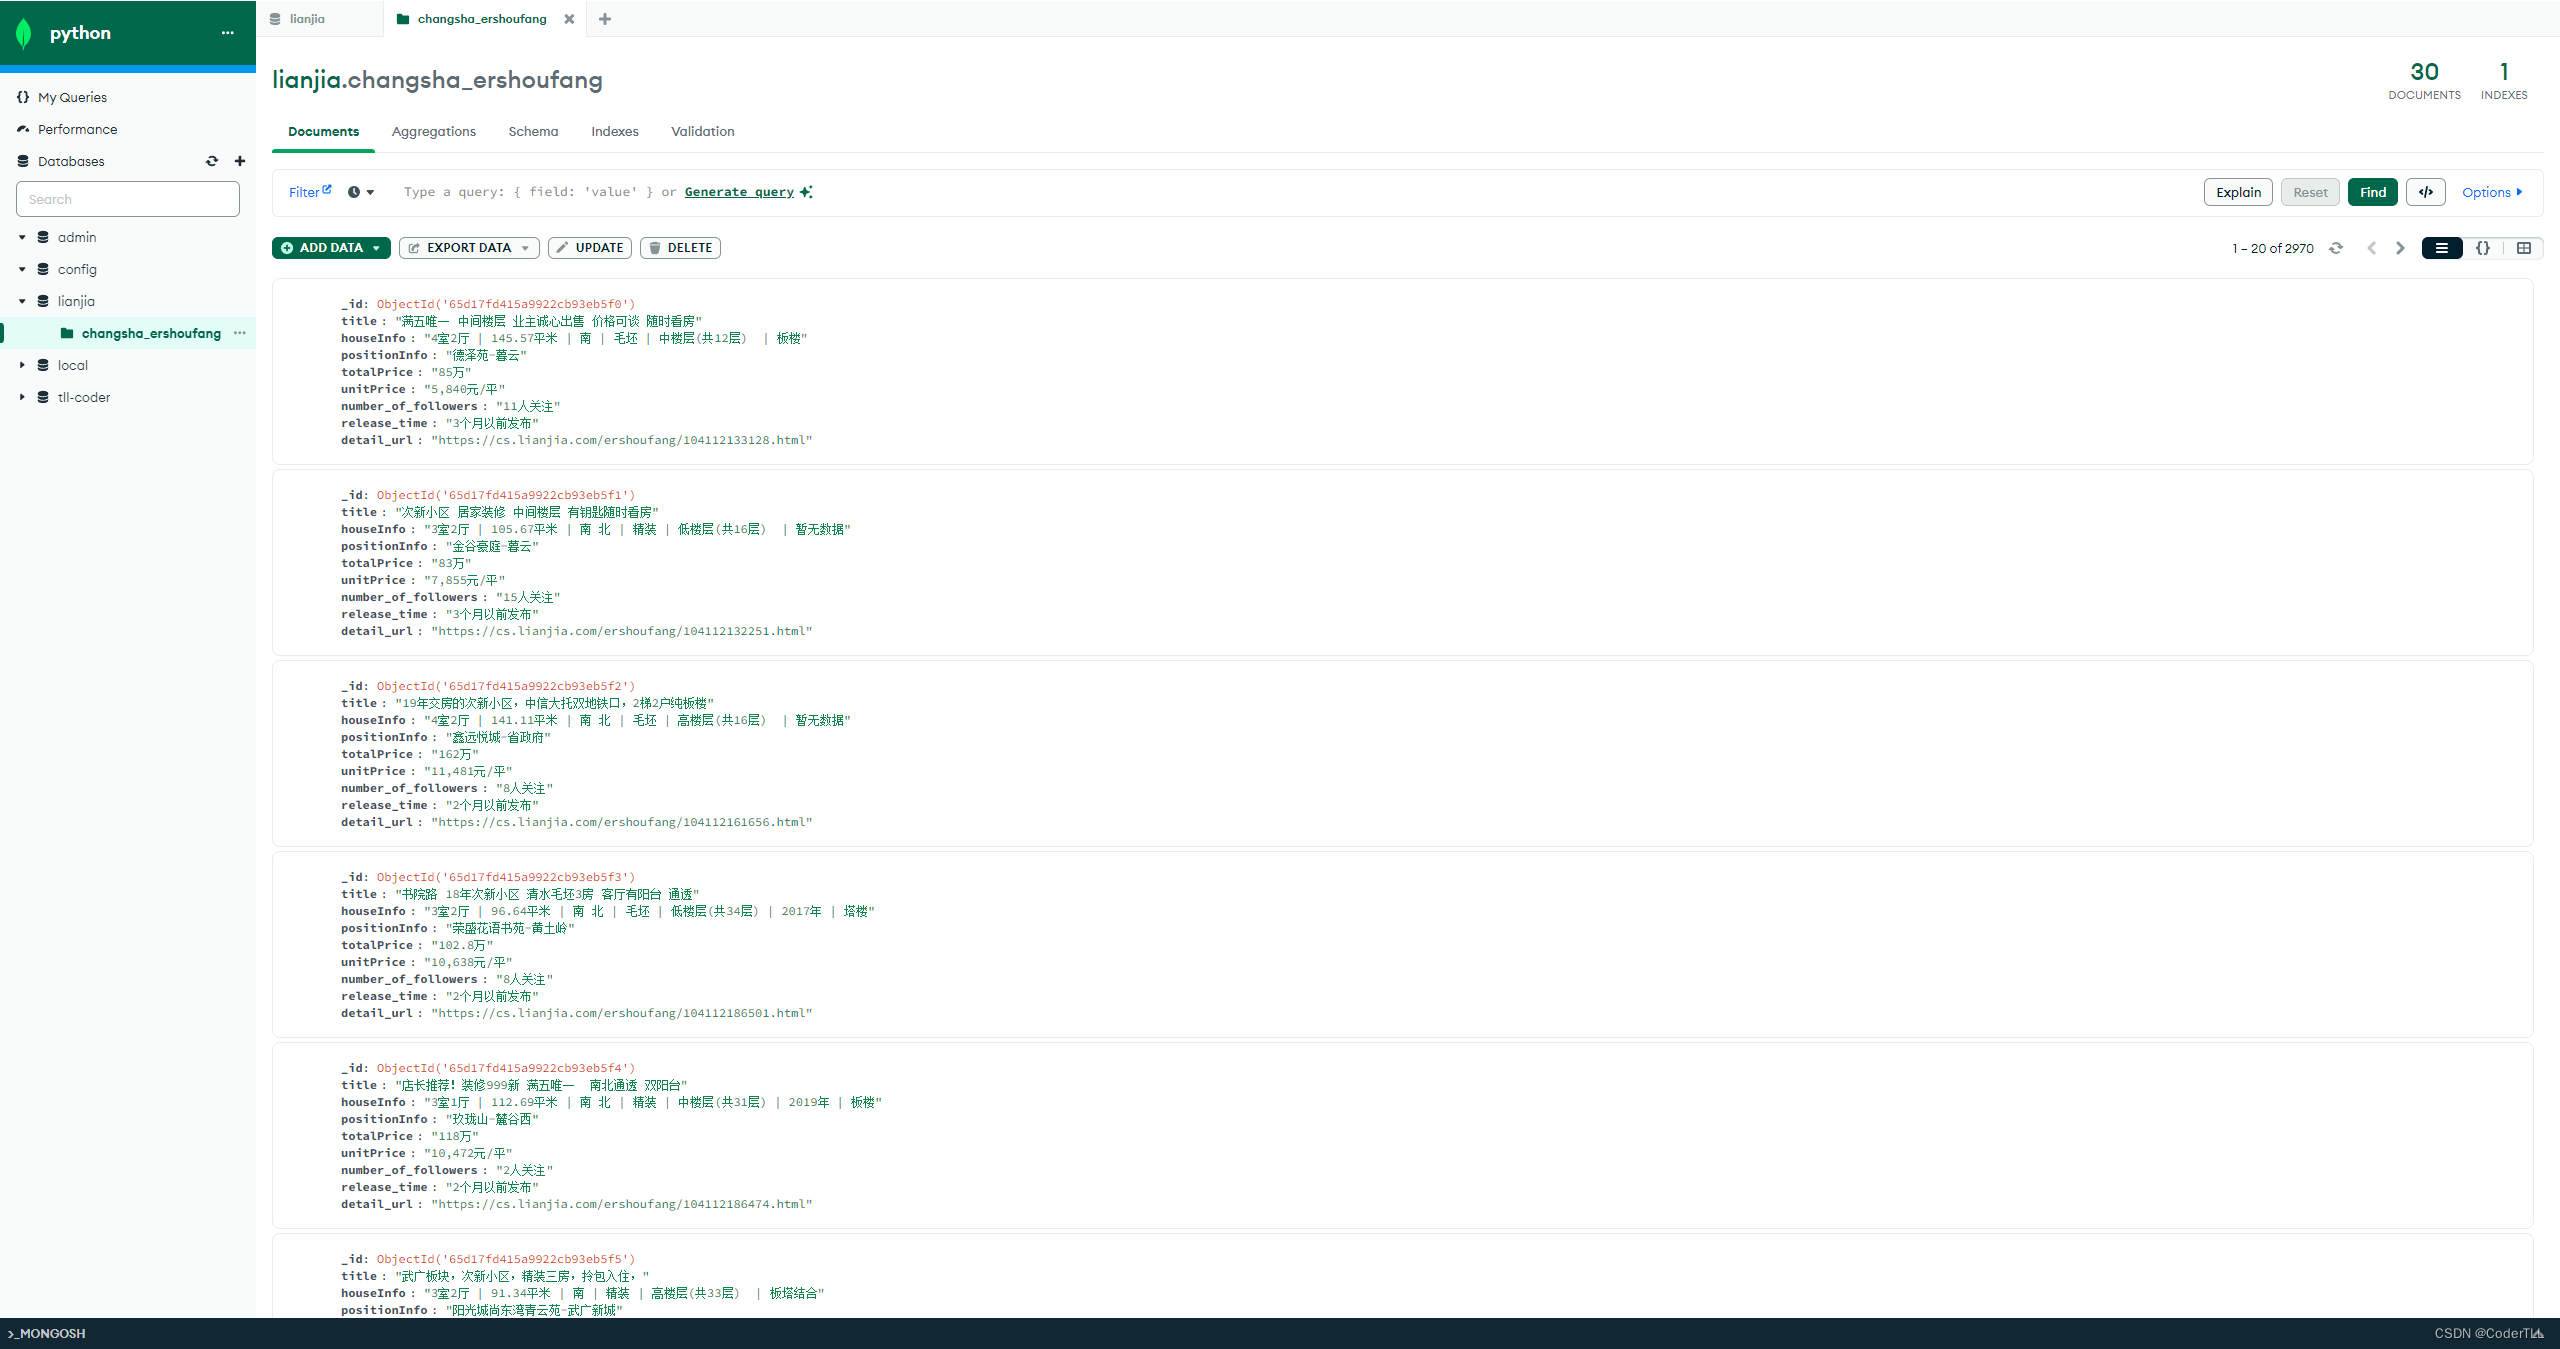This screenshot has height=1349, width=2560.
Task: Expand the config database
Action: [22, 269]
